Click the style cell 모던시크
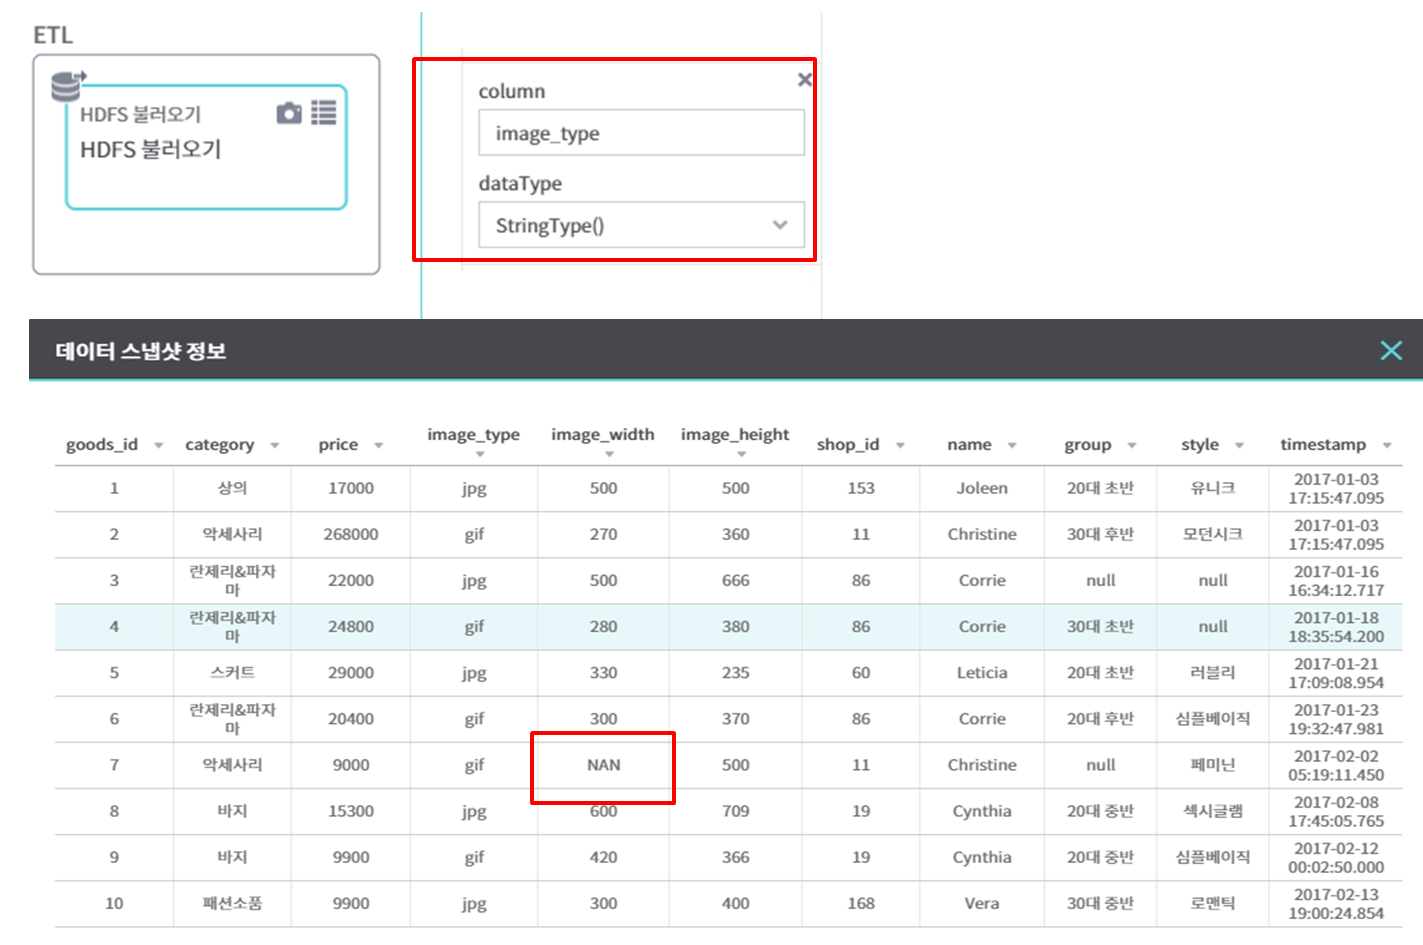Image resolution: width=1423 pixels, height=945 pixels. (x=1213, y=534)
